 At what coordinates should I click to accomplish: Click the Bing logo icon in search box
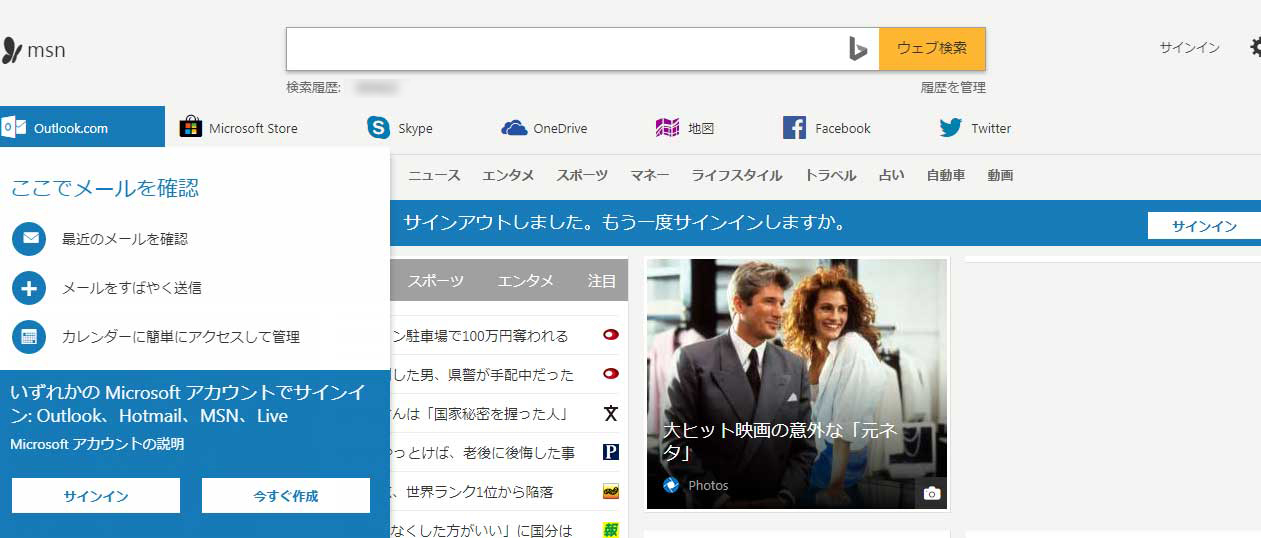click(x=857, y=49)
